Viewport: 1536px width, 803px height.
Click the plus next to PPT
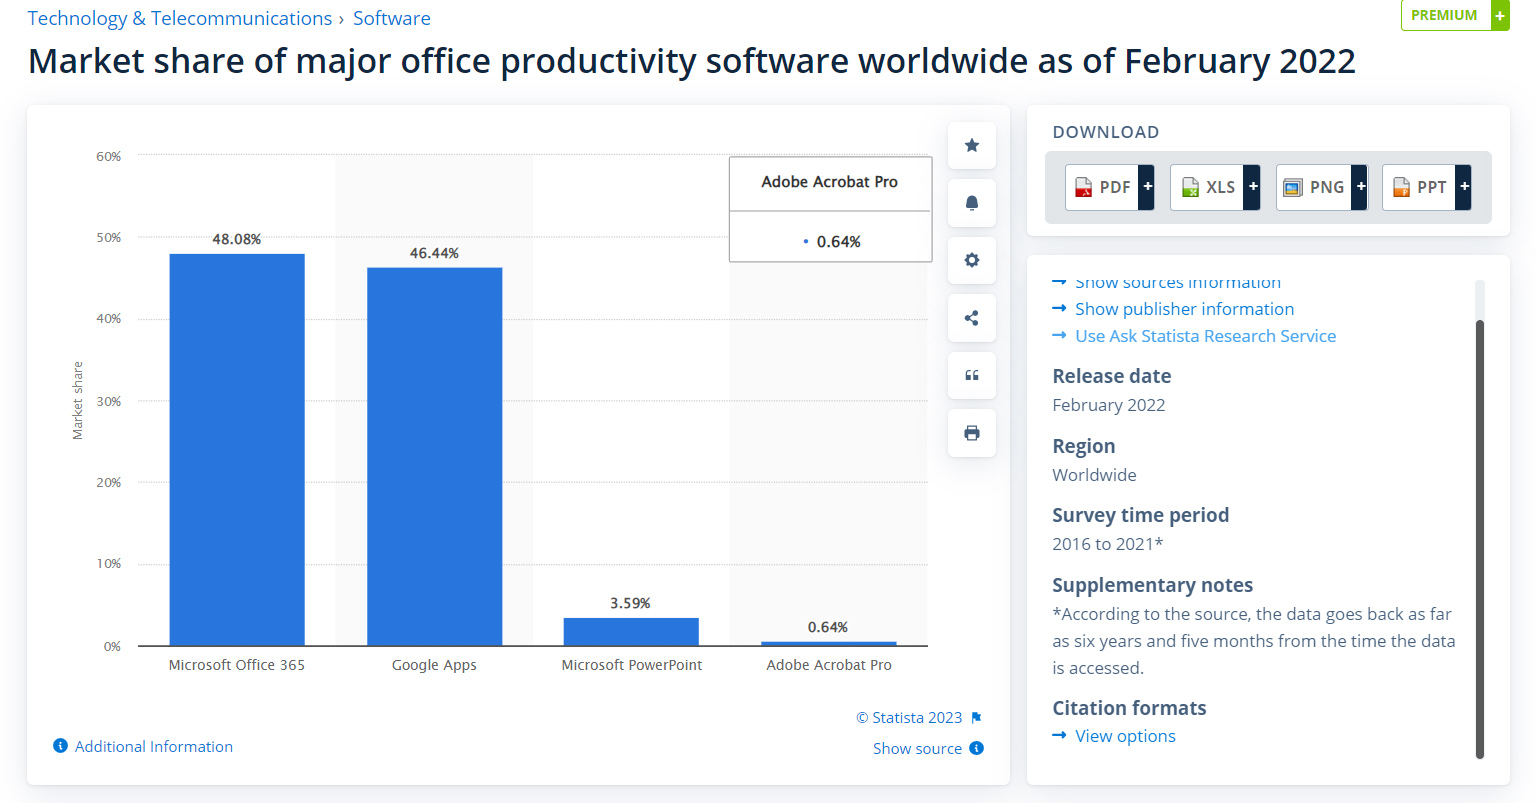coord(1464,187)
